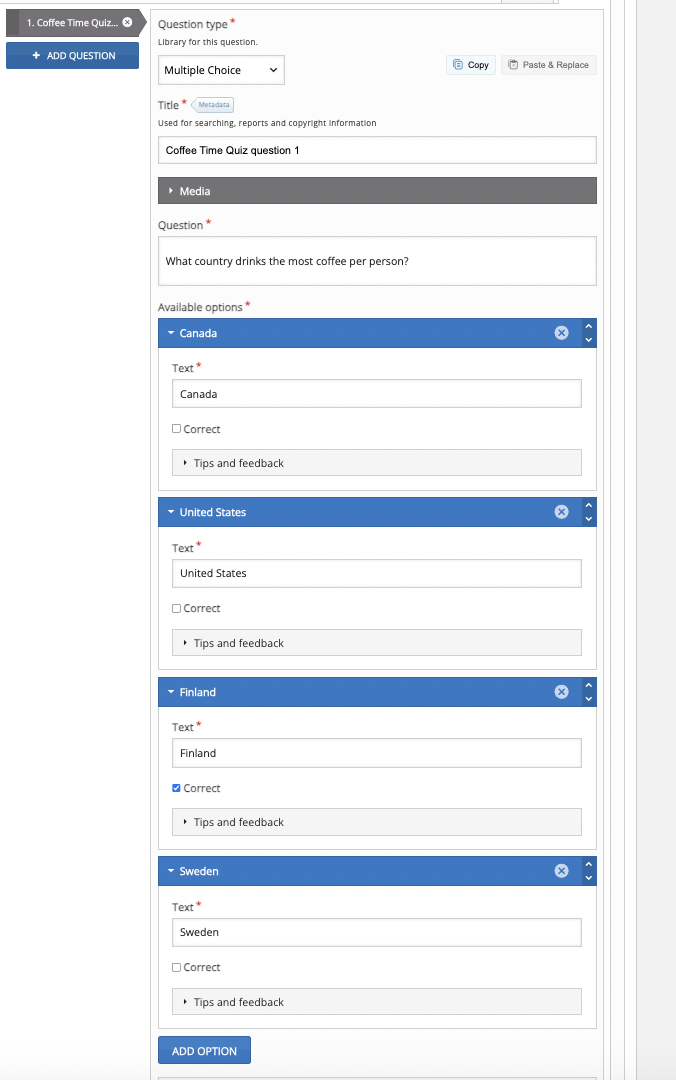Open the Question type dropdown
This screenshot has width=676, height=1080.
tap(221, 70)
